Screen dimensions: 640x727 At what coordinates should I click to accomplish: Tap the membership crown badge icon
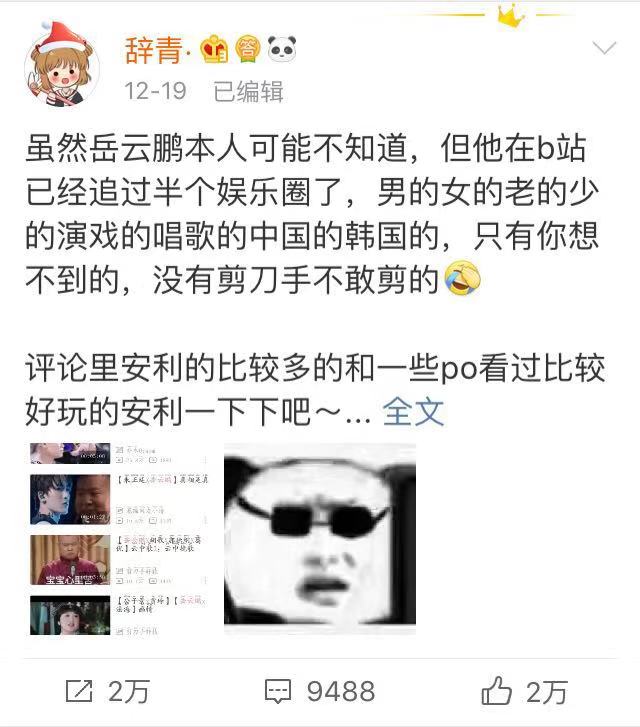[214, 49]
